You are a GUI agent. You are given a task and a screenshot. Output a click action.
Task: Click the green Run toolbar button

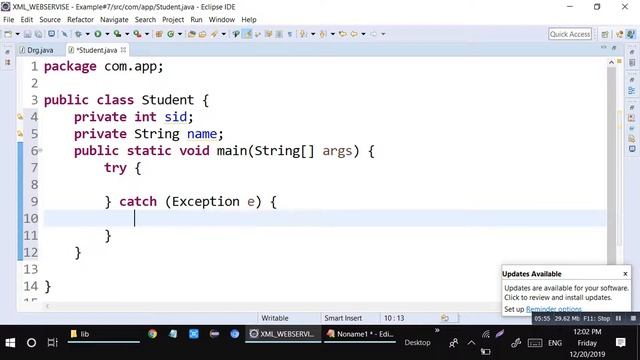(x=98, y=34)
